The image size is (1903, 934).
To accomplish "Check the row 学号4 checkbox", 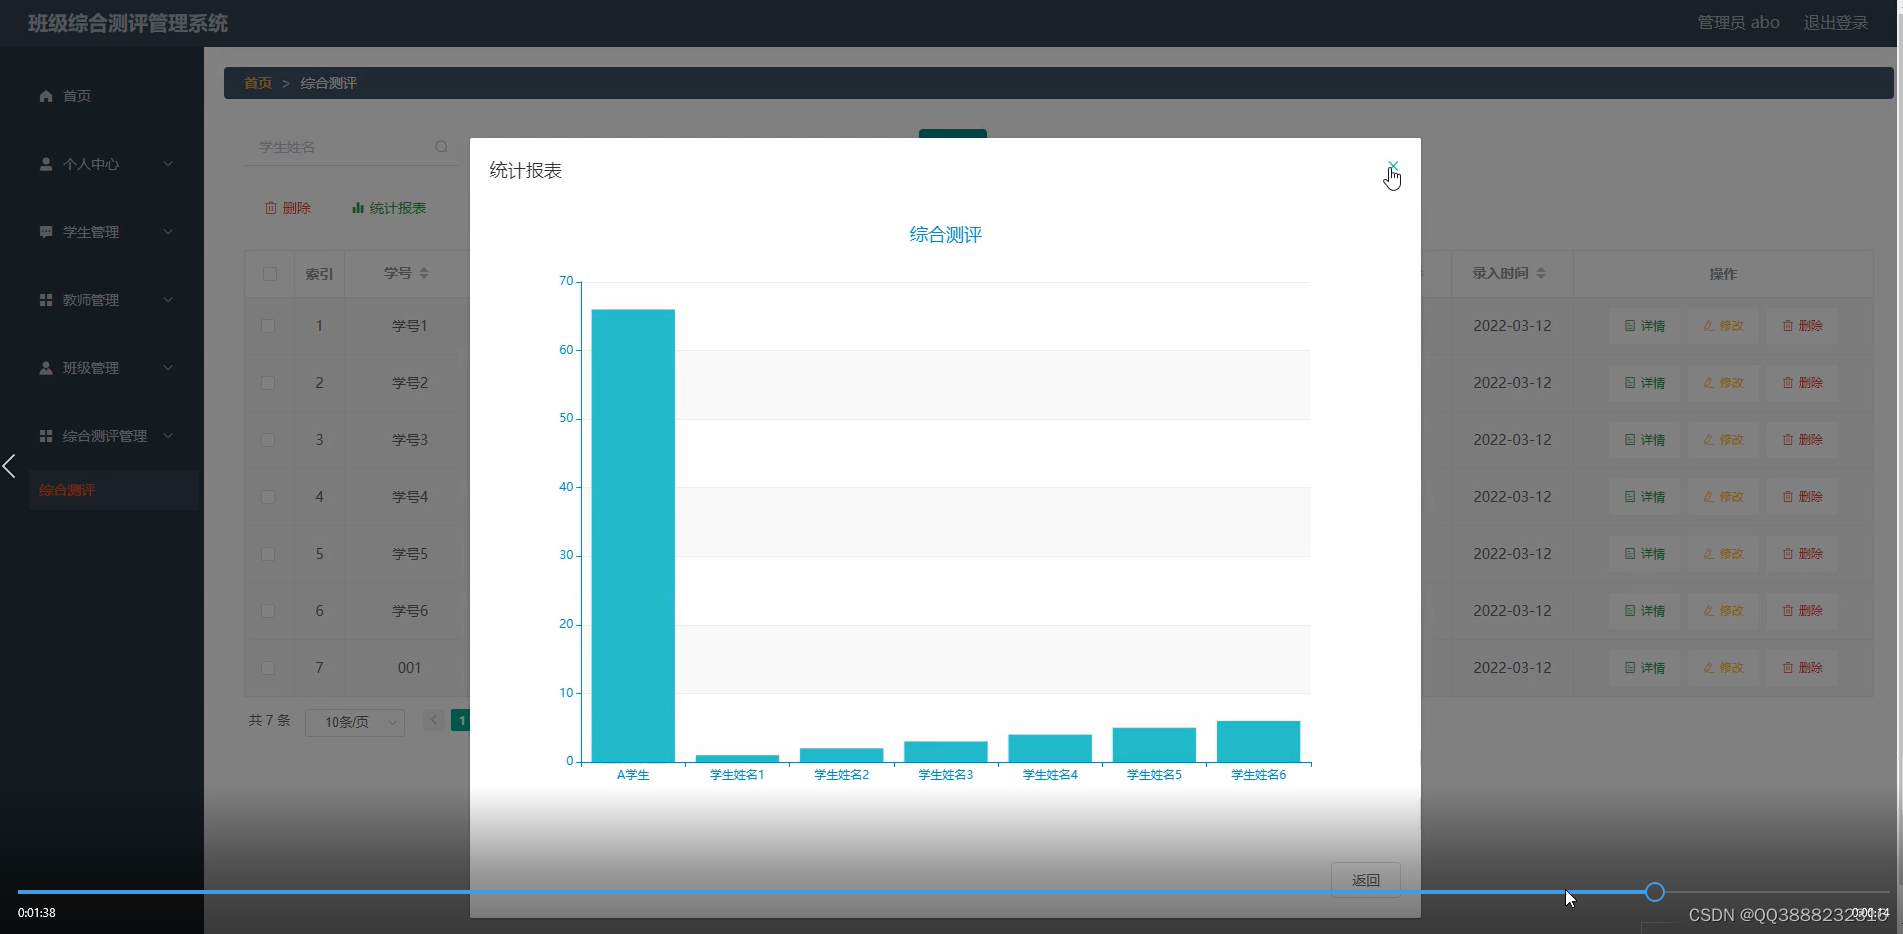I will [x=268, y=497].
